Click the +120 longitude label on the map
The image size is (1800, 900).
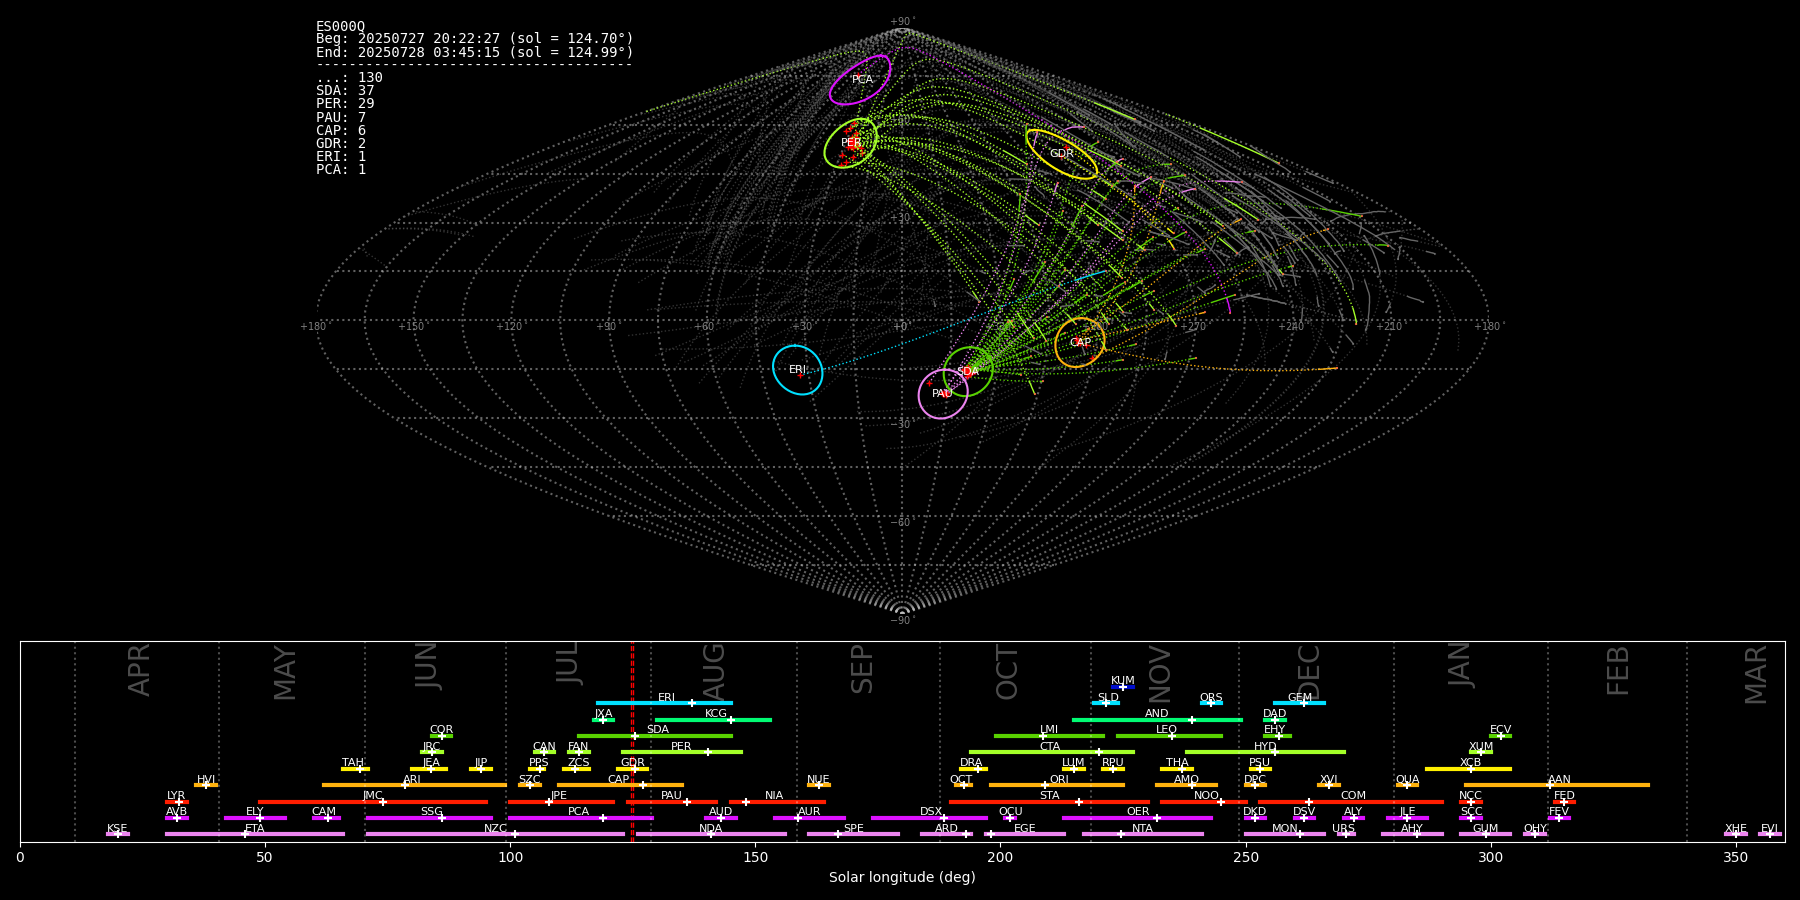[509, 326]
